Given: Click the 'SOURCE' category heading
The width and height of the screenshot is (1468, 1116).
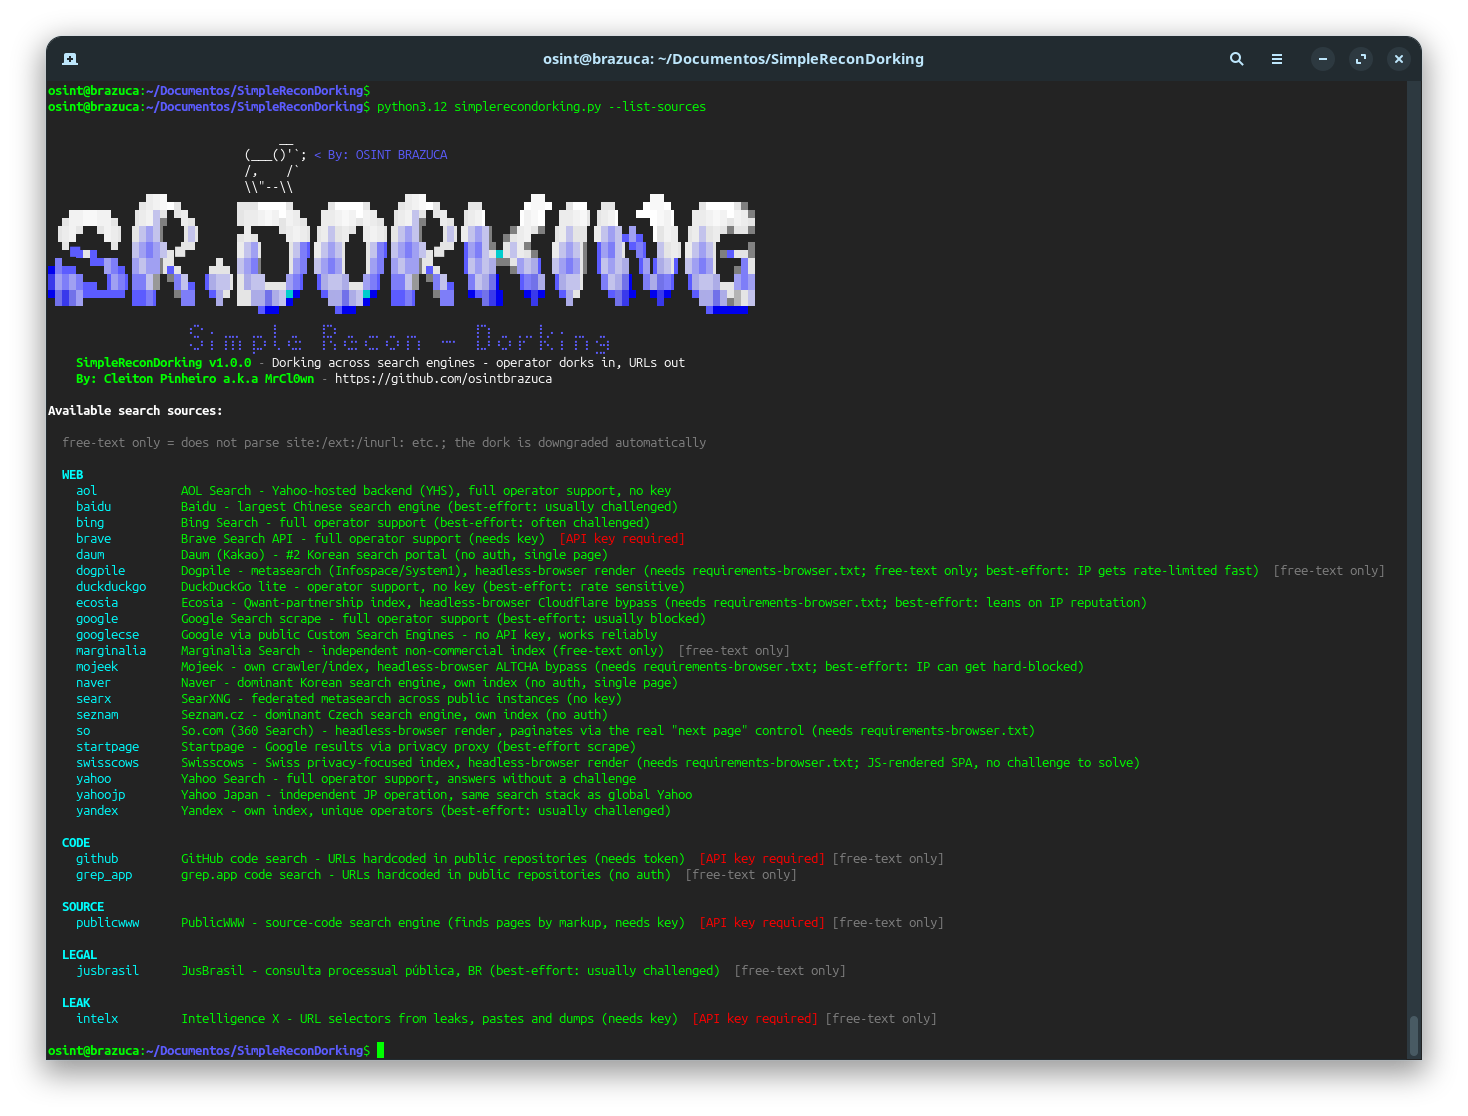Looking at the screenshot, I should coord(83,907).
